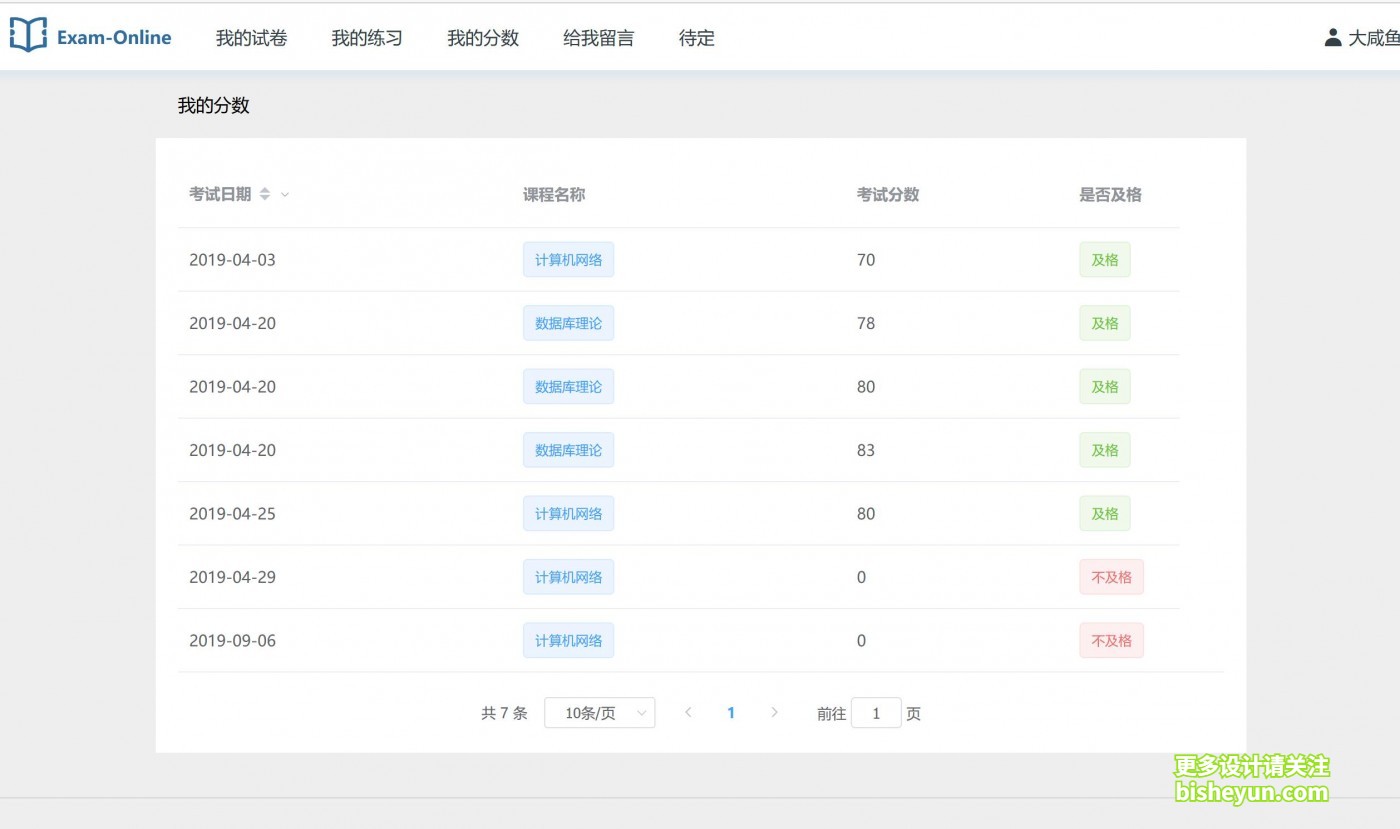Click 数据库理论 tag in the score 78 row
This screenshot has height=829, width=1400.
click(568, 323)
